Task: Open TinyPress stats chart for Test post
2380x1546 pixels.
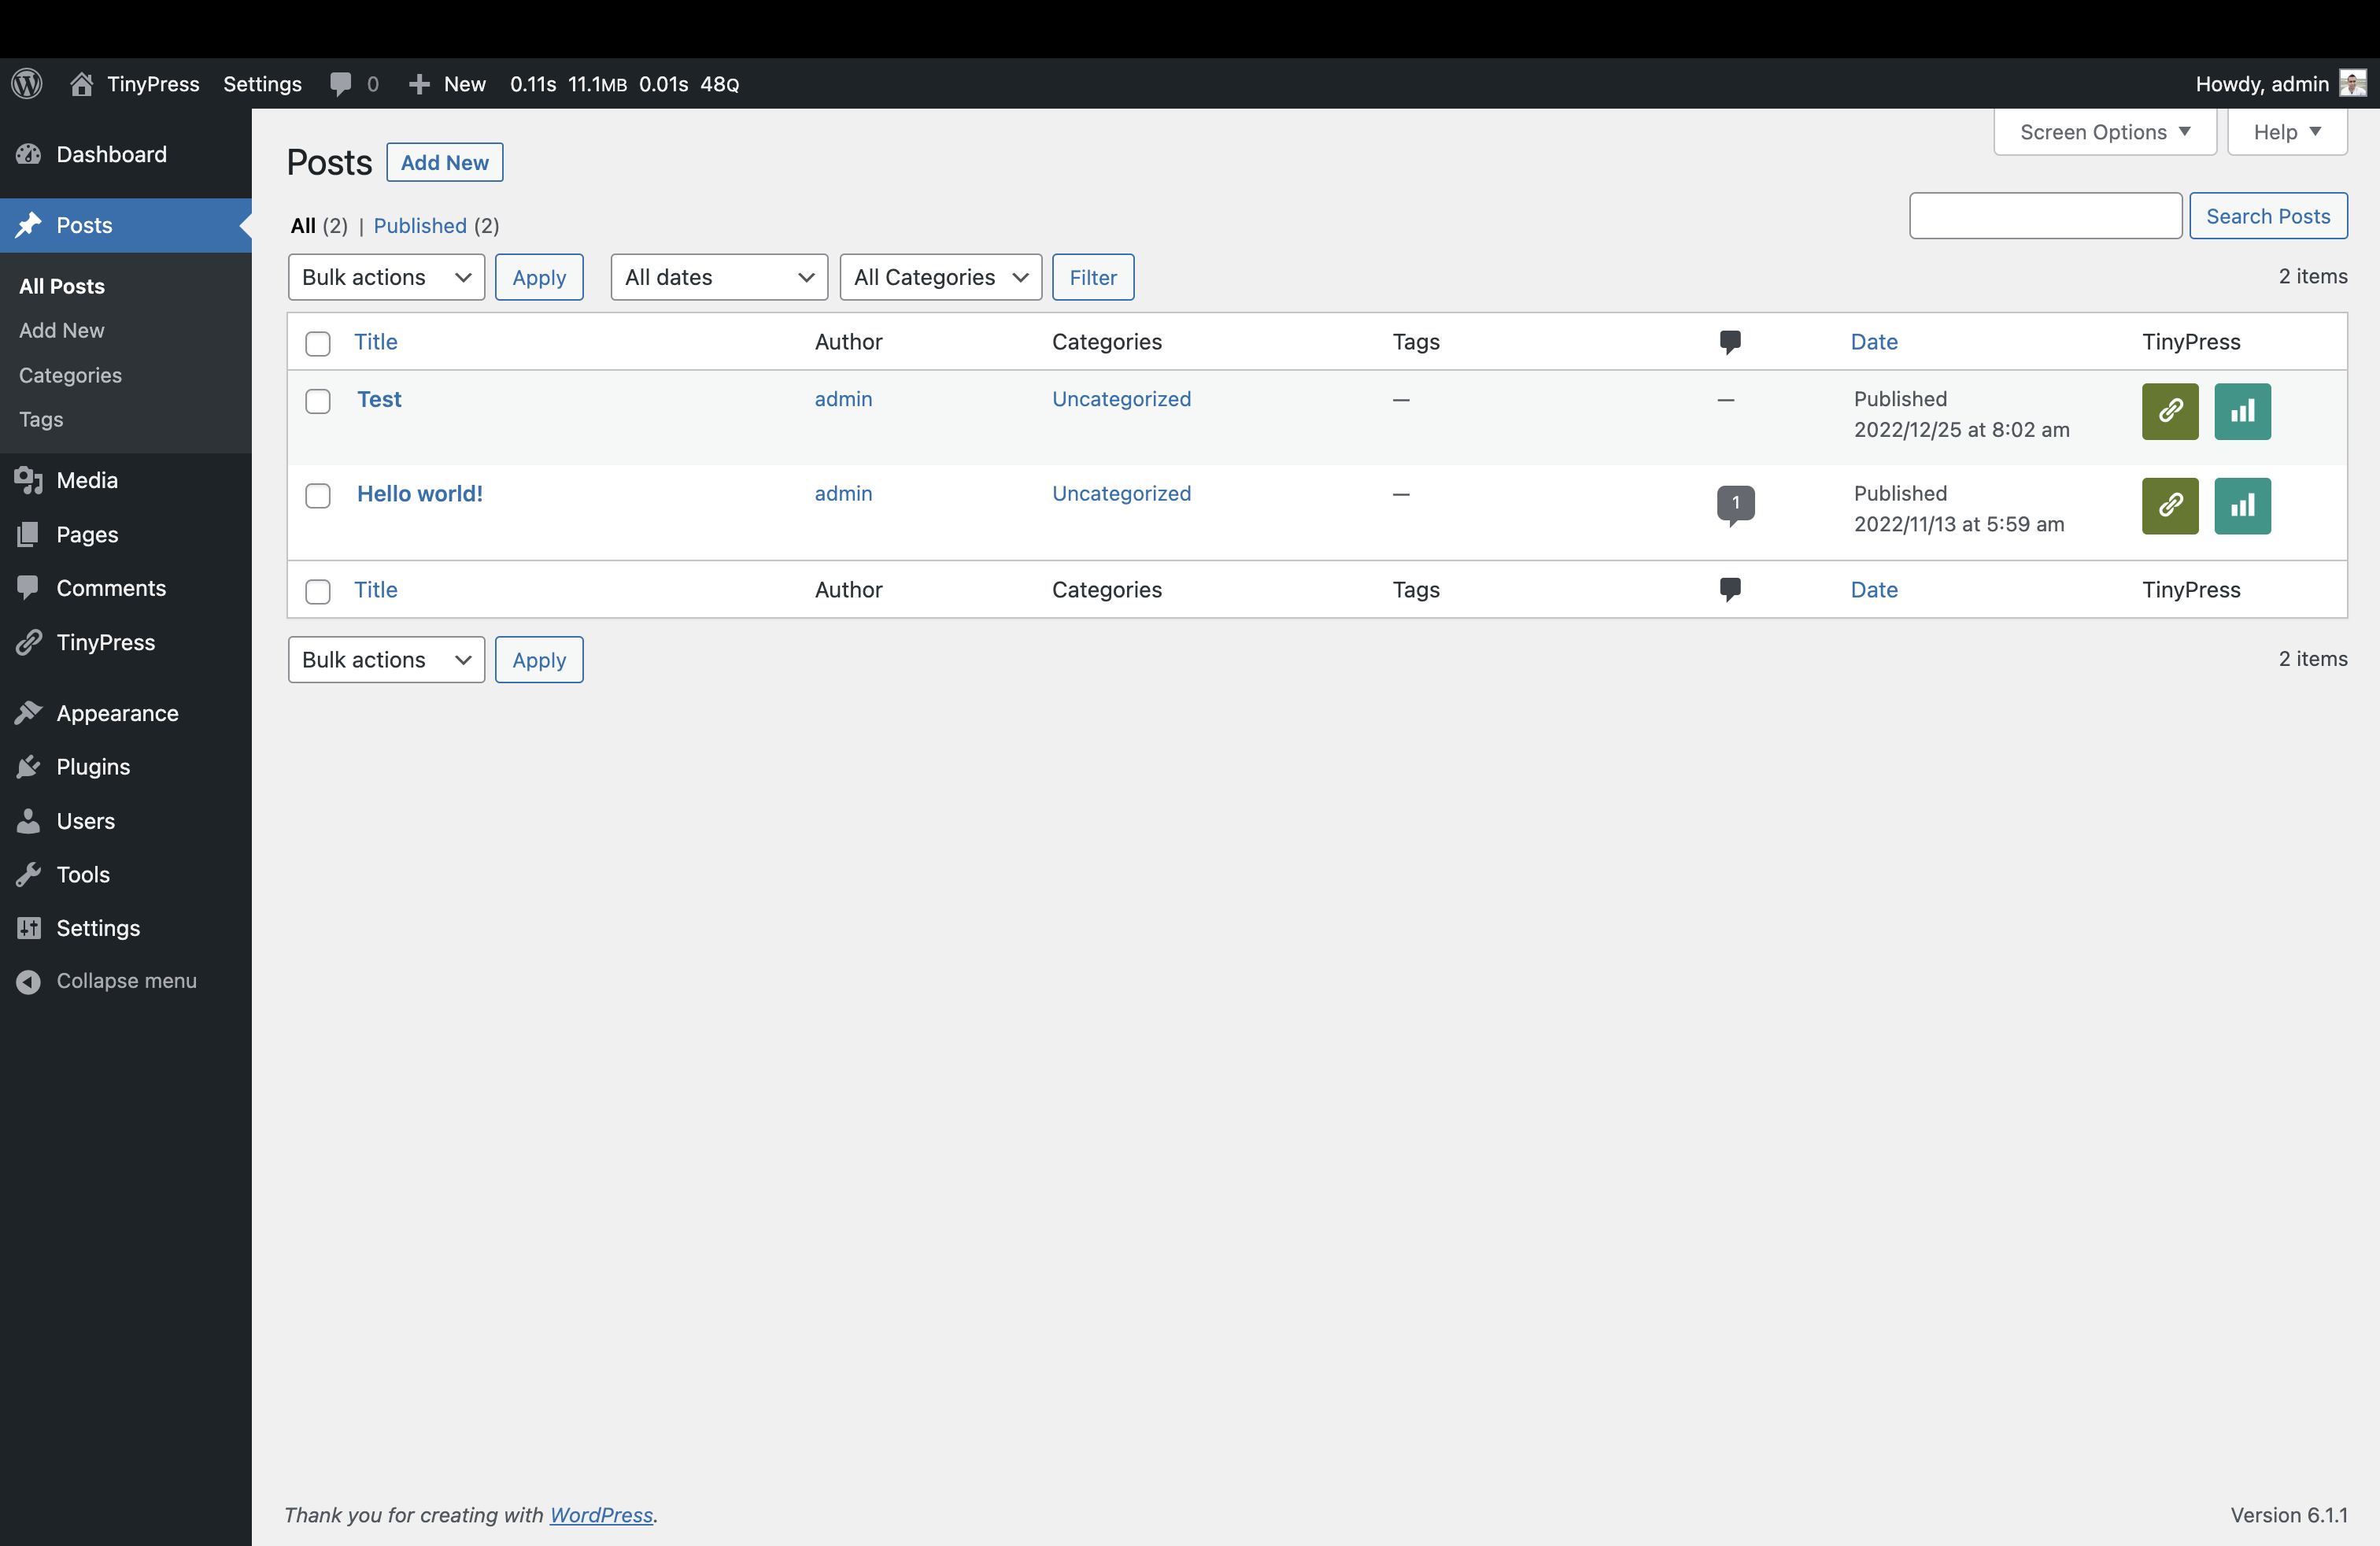Action: tap(2242, 411)
